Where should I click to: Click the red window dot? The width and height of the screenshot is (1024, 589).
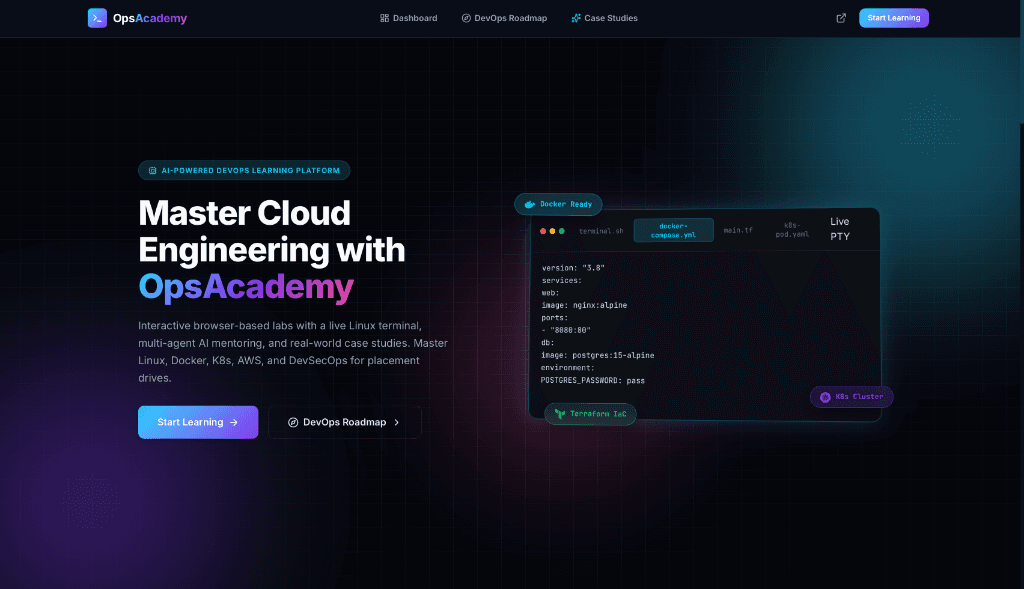point(543,231)
